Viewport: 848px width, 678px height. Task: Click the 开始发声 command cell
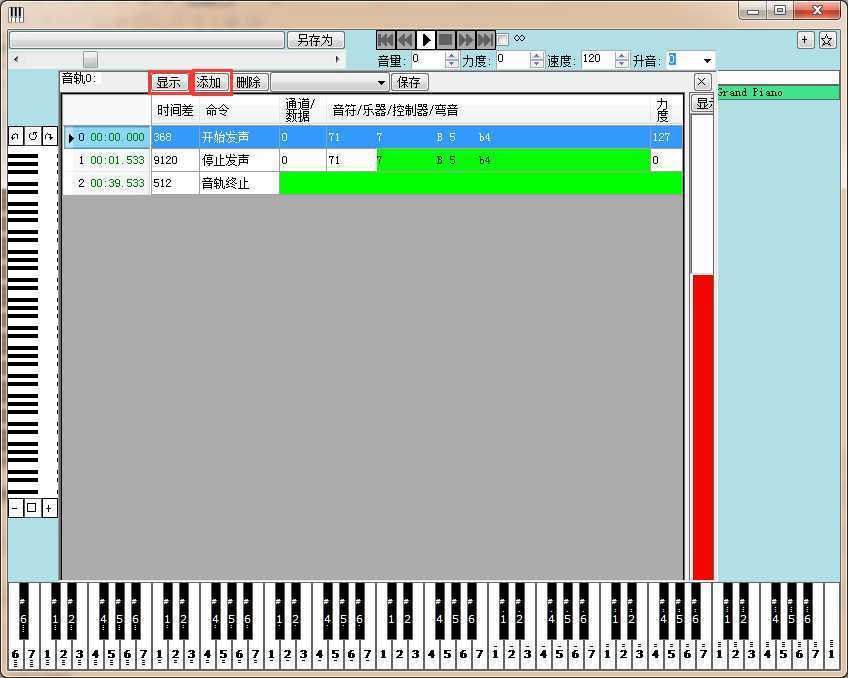(x=238, y=137)
